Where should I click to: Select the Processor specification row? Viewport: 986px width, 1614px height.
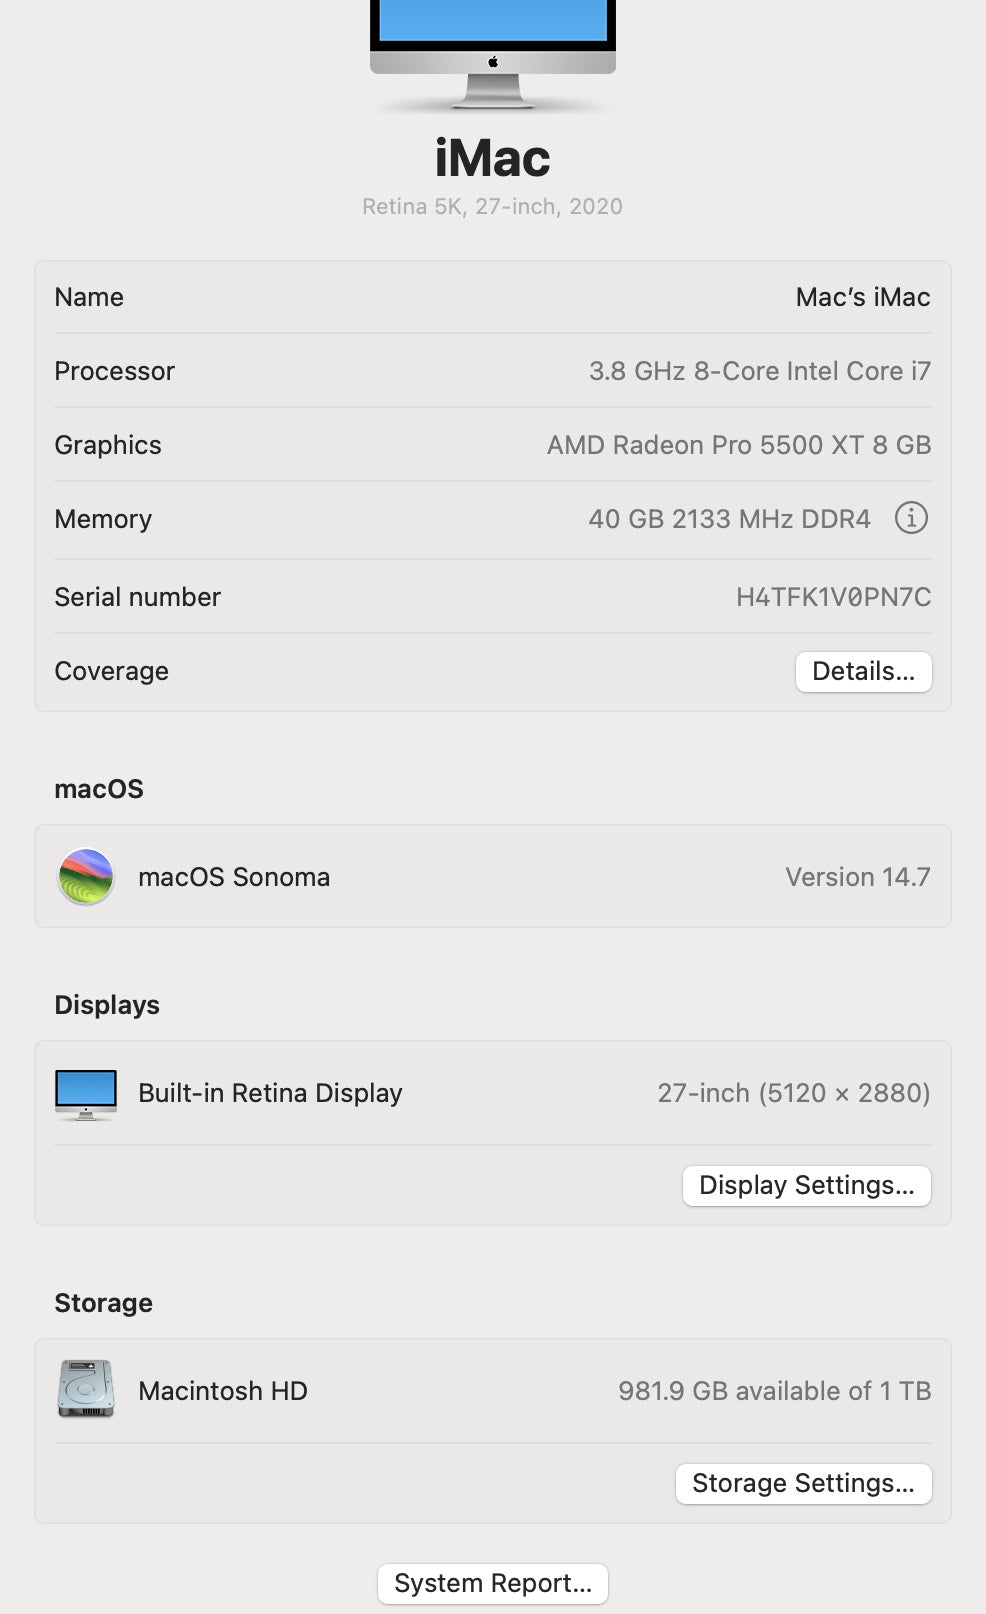492,371
